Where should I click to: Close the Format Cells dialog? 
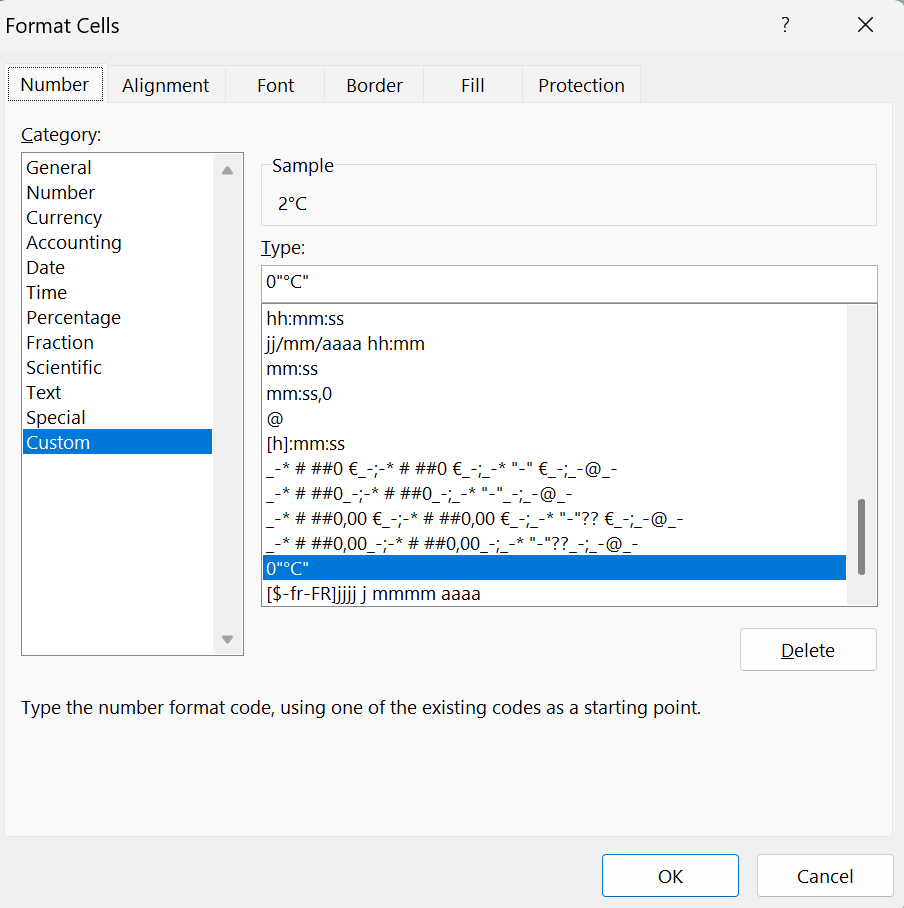pyautogui.click(x=865, y=25)
